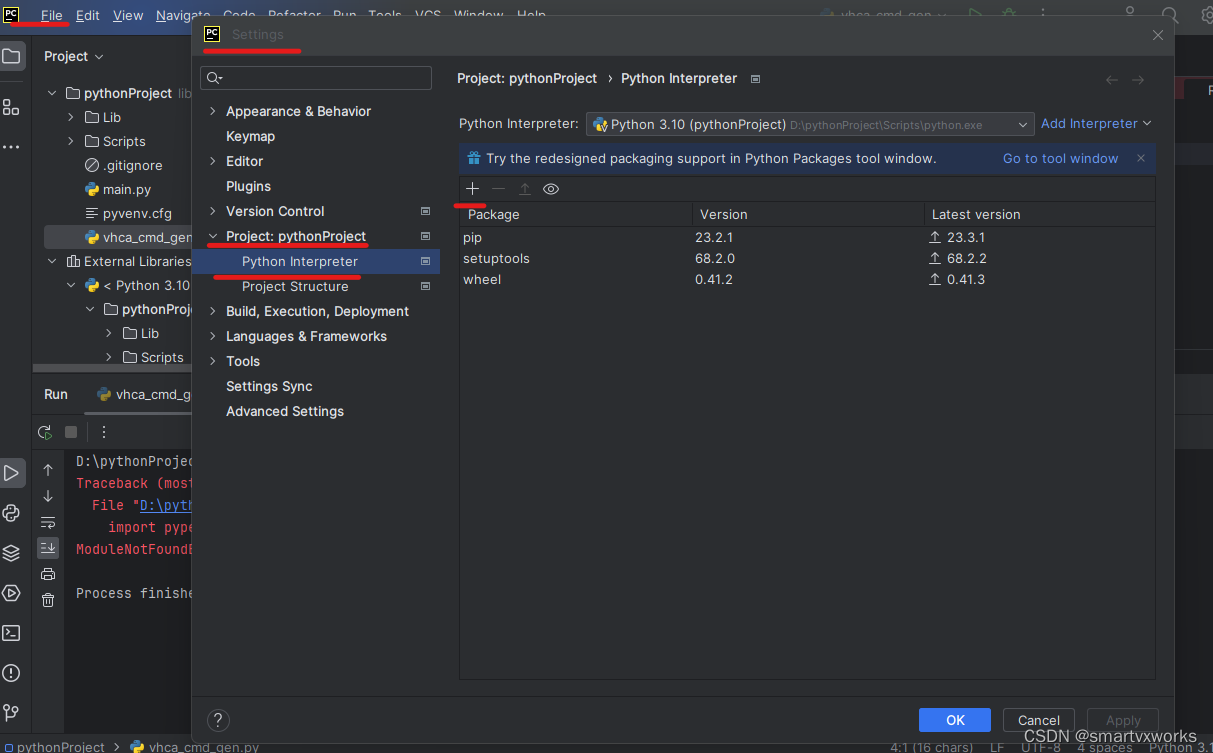Click the minus icon to uninstall a package
The image size is (1213, 753).
pyautogui.click(x=499, y=189)
